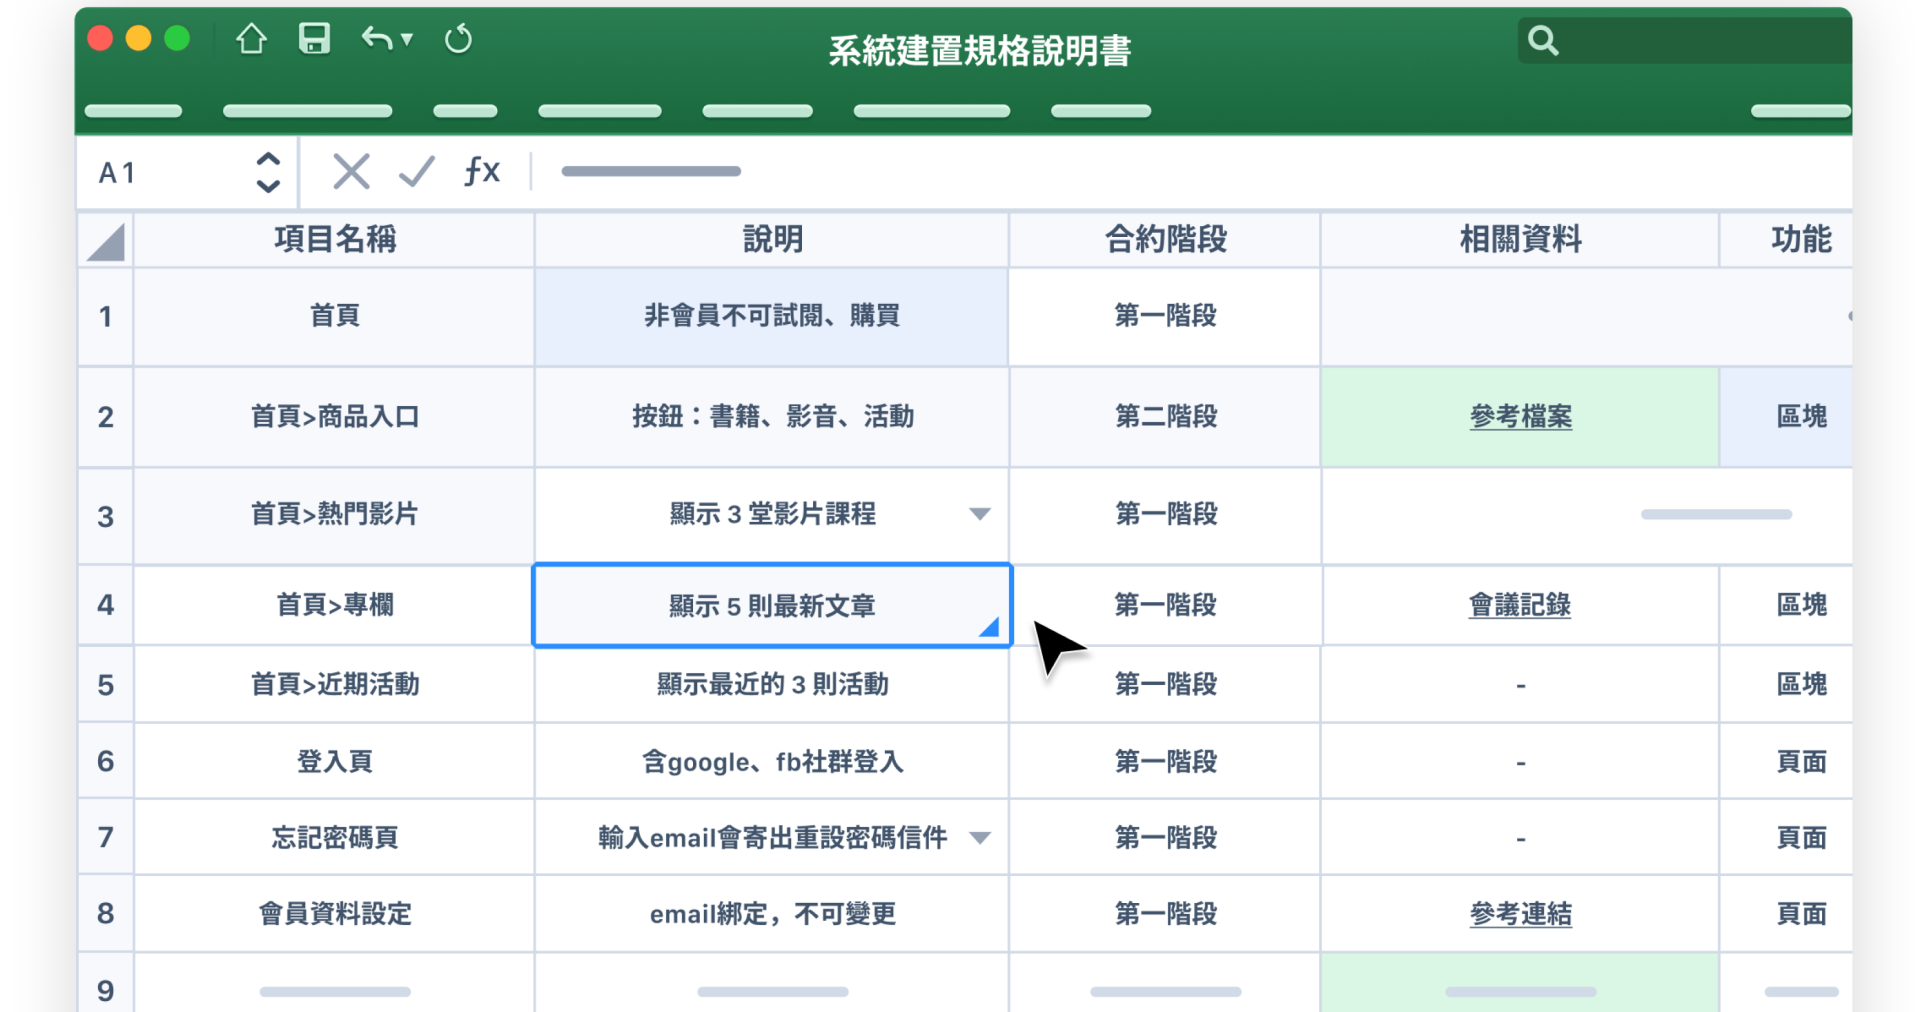Click the Redo circular arrow icon

click(458, 40)
